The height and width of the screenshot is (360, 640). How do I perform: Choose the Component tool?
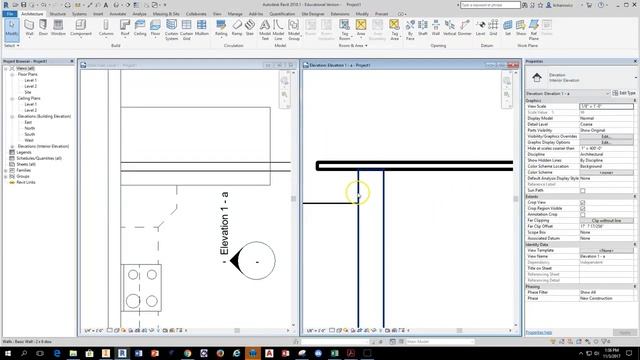coord(81,29)
